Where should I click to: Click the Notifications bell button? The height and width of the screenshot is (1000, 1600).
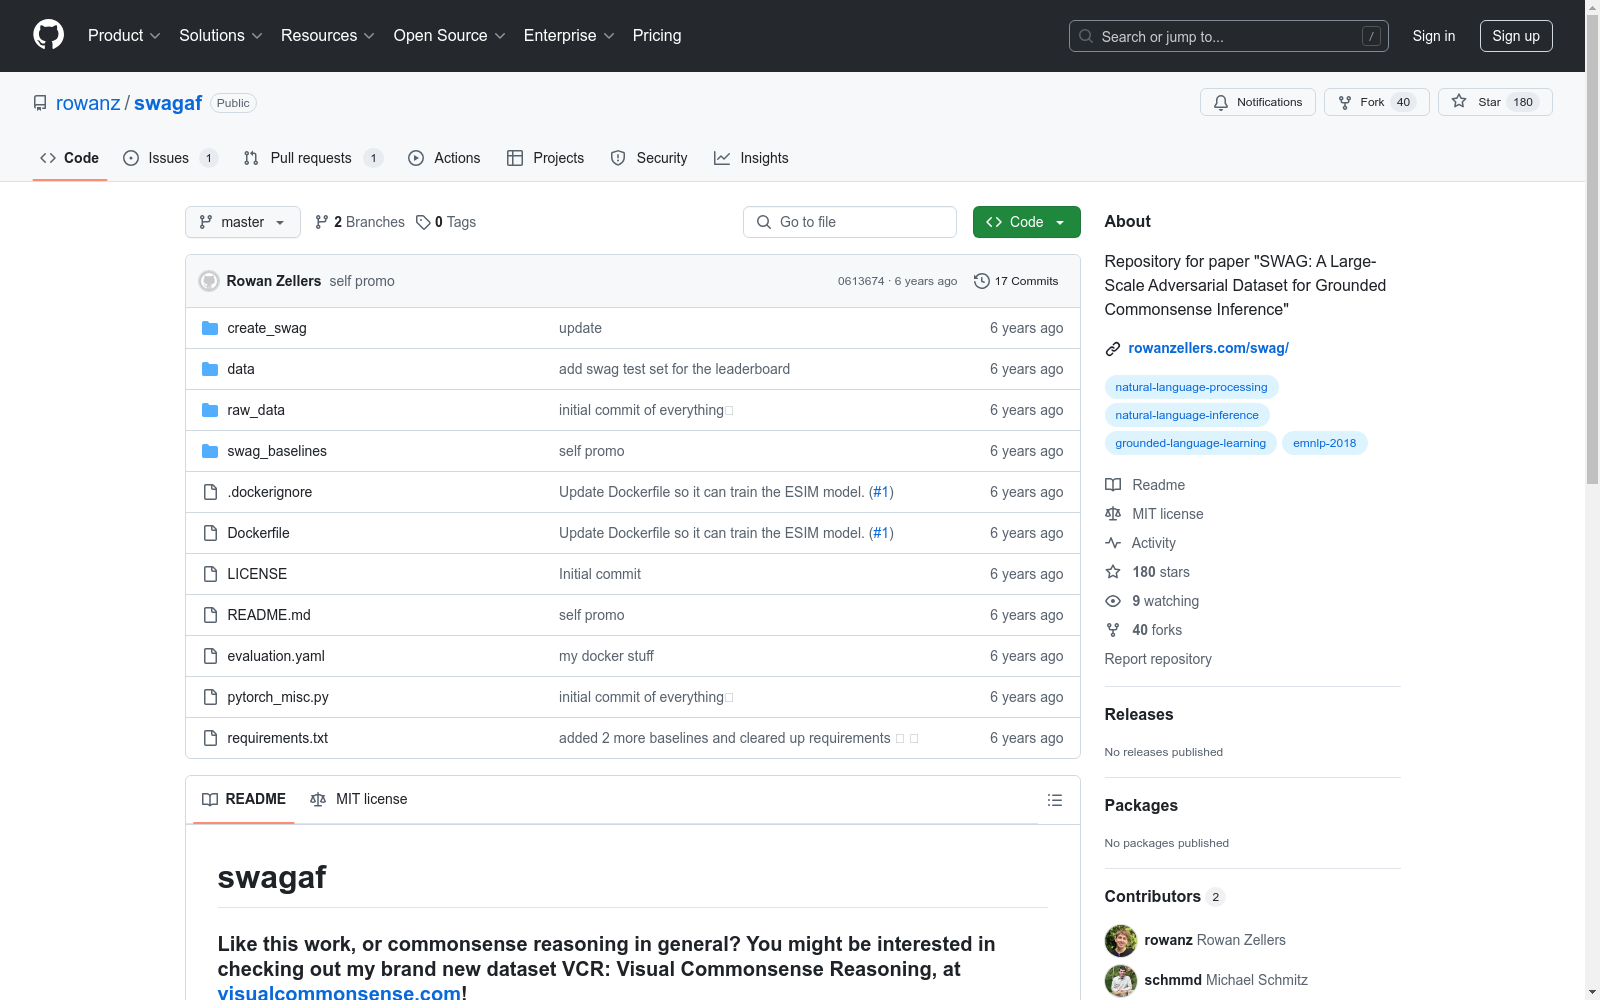1257,102
